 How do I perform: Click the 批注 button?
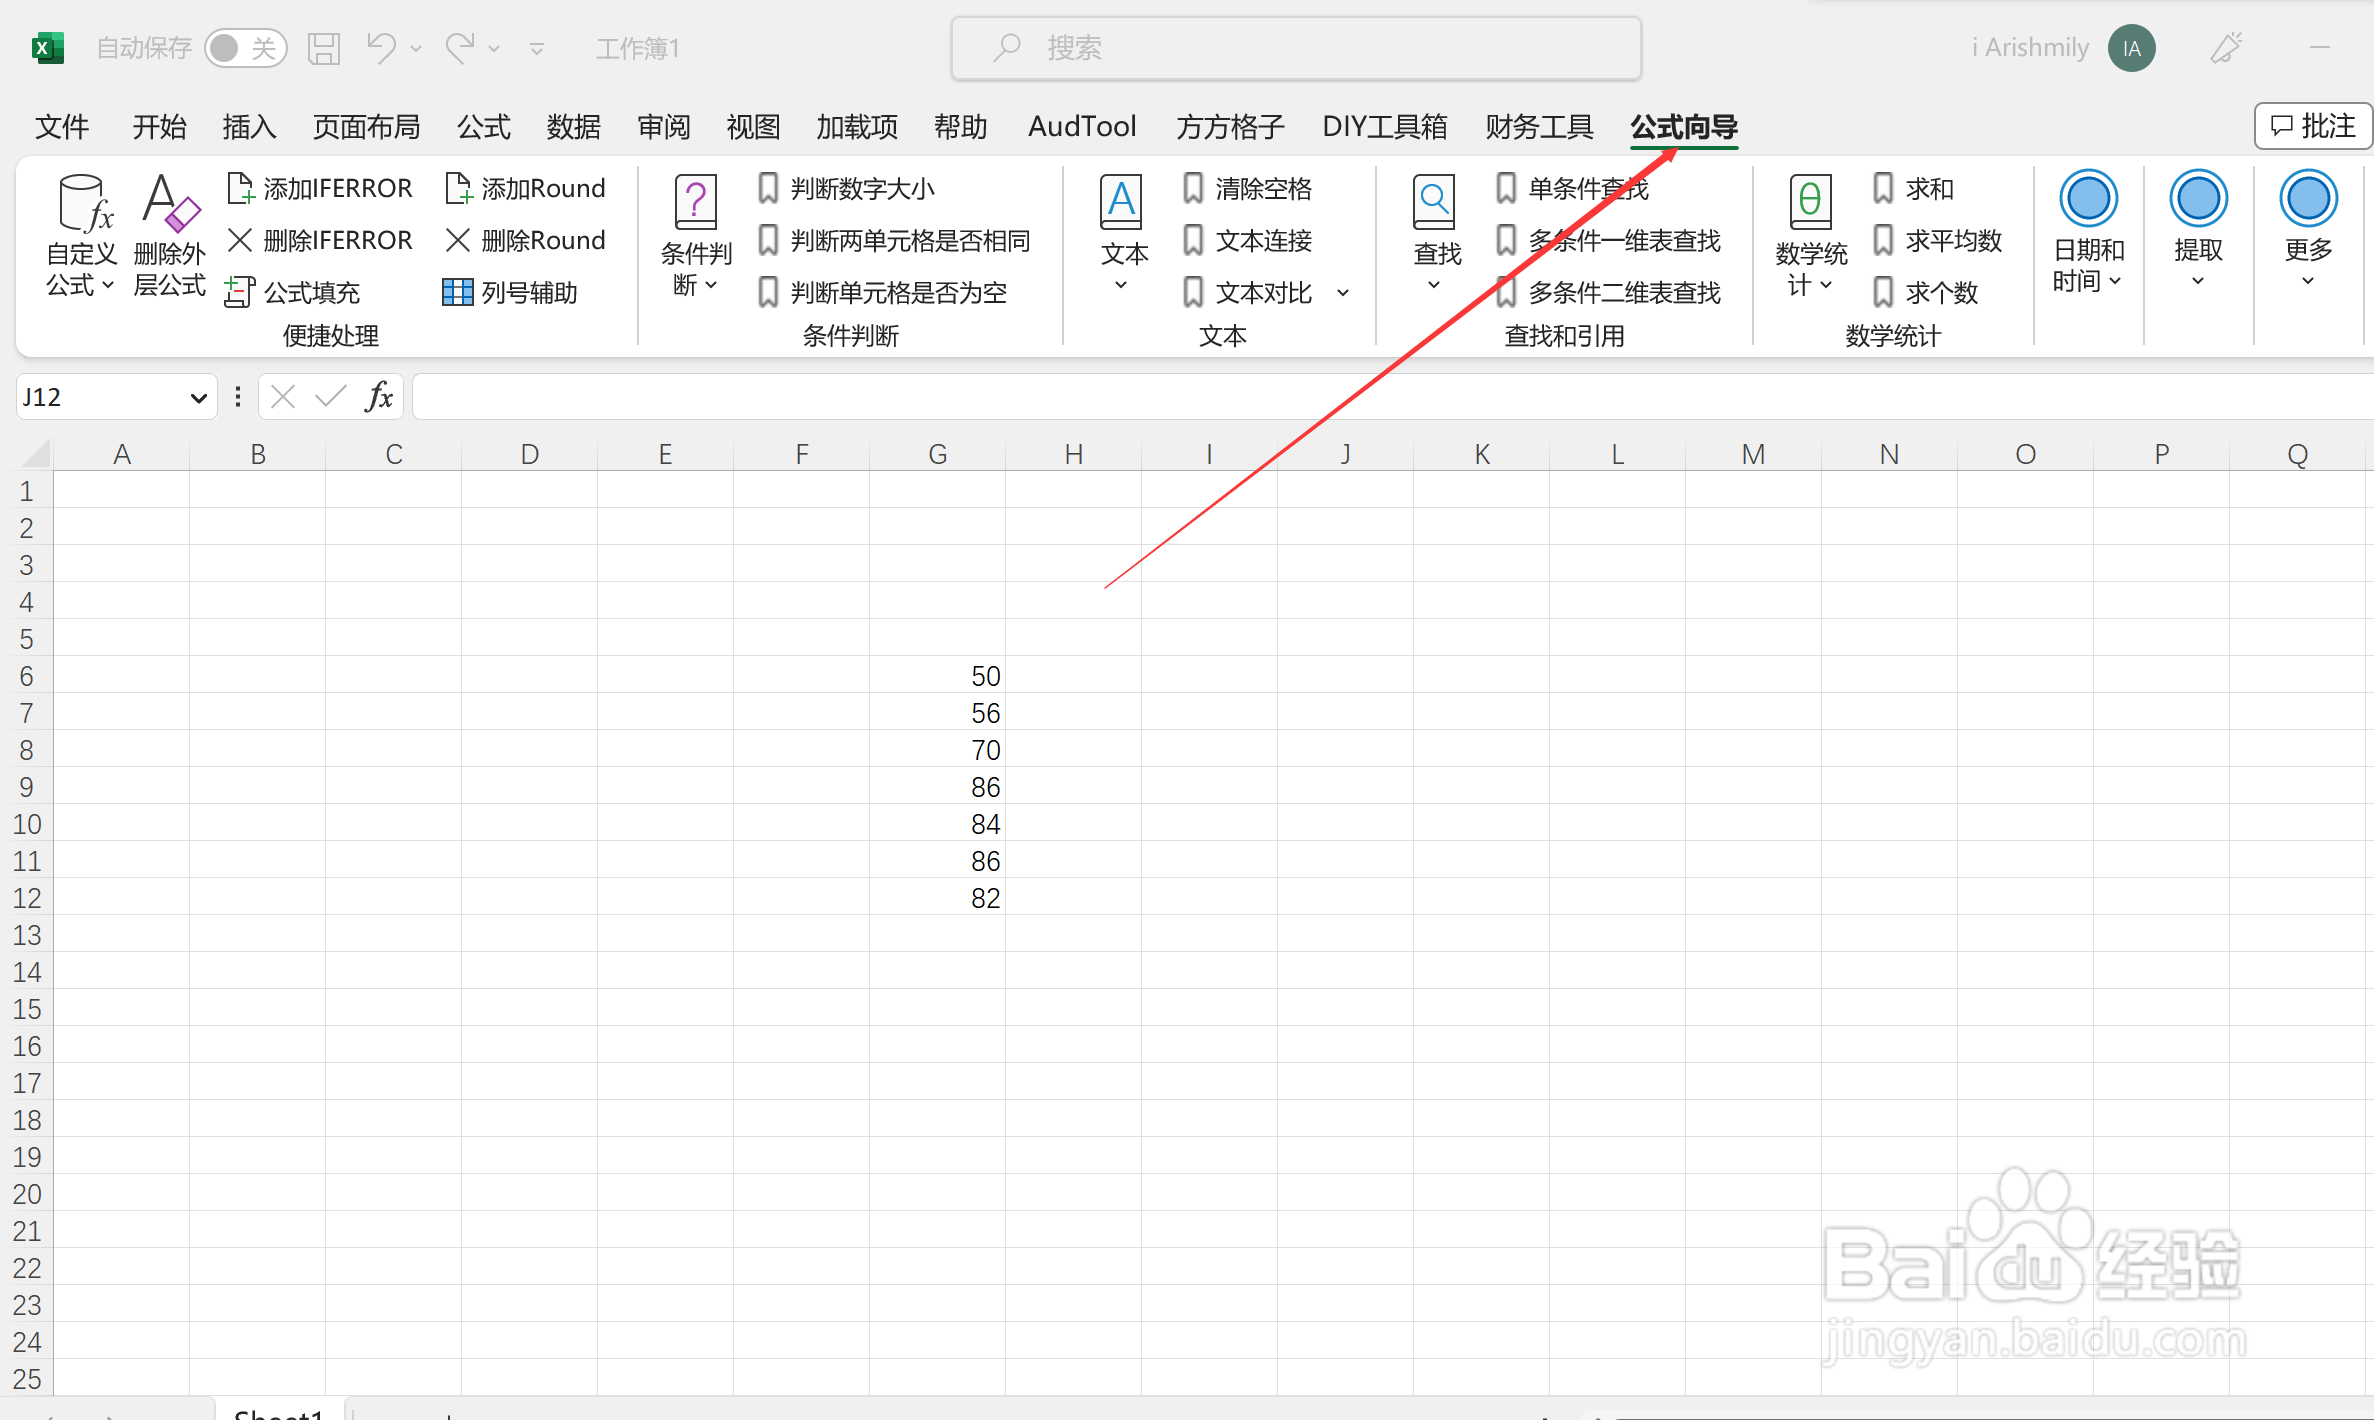tap(2311, 125)
